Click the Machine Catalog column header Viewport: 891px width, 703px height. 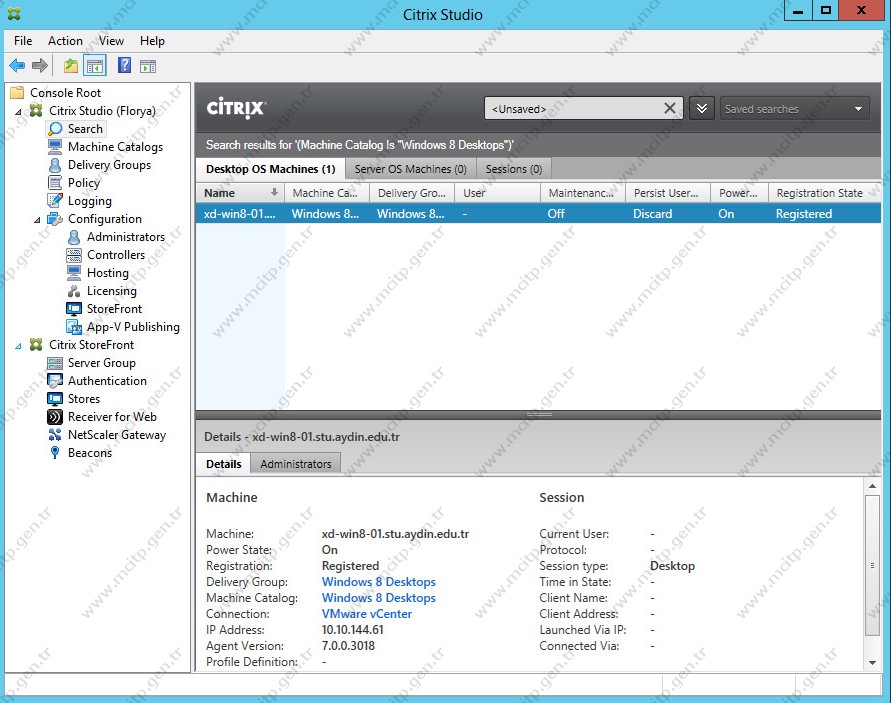327,193
